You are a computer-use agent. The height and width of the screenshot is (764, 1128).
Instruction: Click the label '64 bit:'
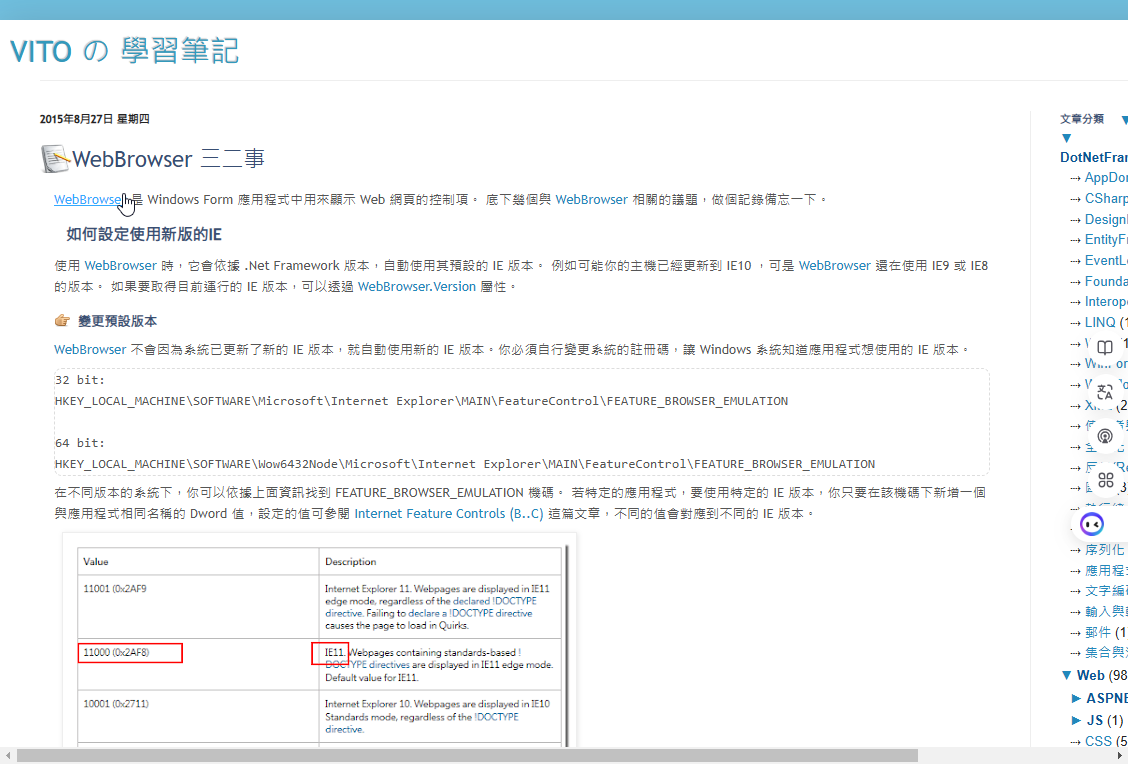[80, 443]
